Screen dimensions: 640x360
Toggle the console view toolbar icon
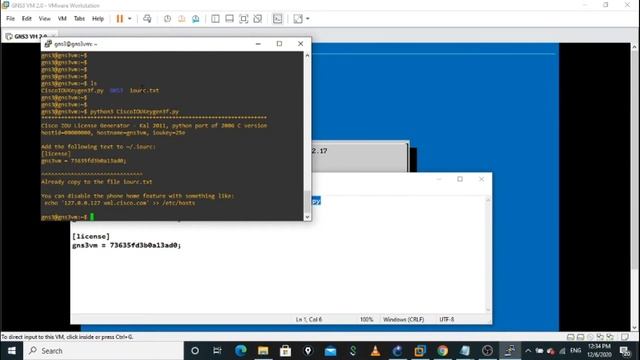click(x=278, y=19)
